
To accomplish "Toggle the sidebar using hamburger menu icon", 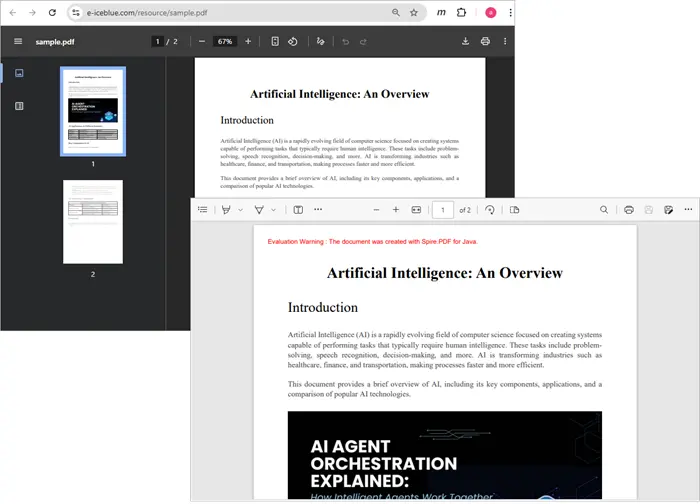I will [18, 42].
